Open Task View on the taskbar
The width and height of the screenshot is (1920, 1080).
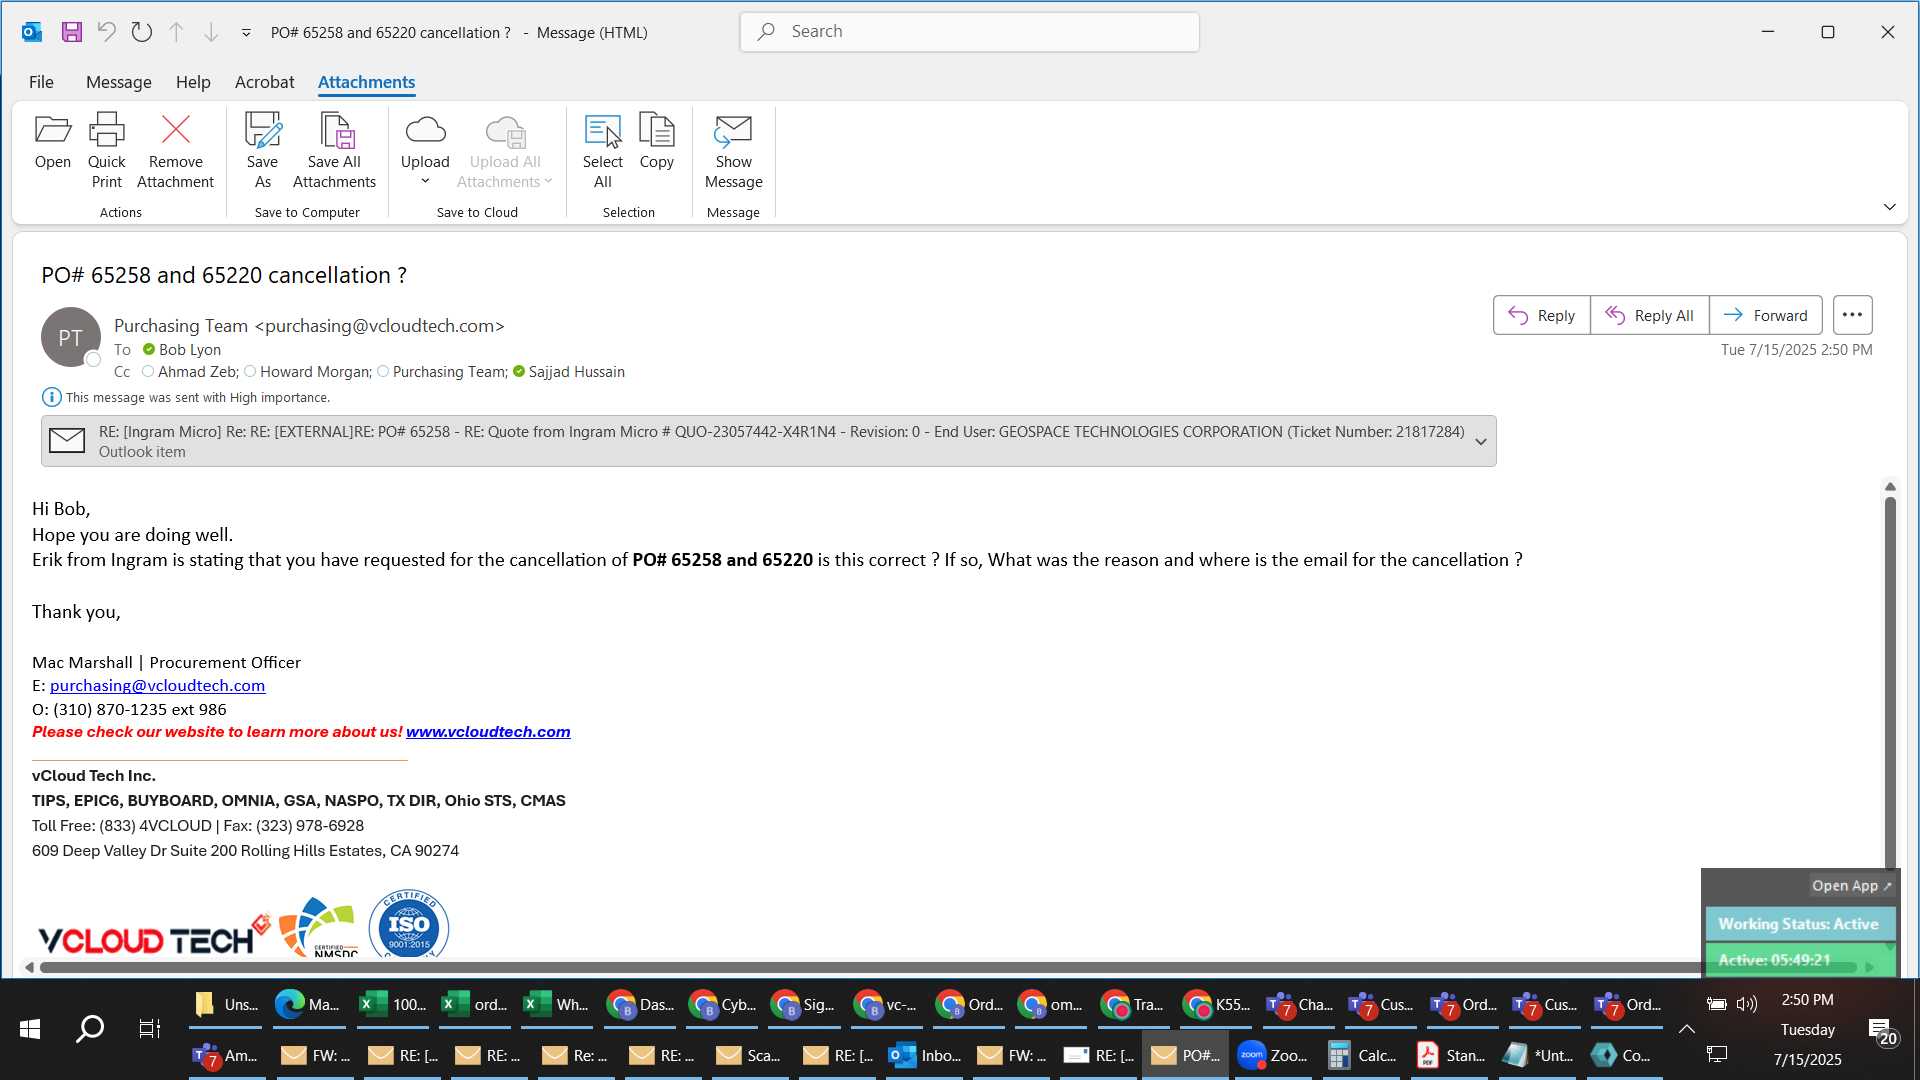pos(150,1029)
